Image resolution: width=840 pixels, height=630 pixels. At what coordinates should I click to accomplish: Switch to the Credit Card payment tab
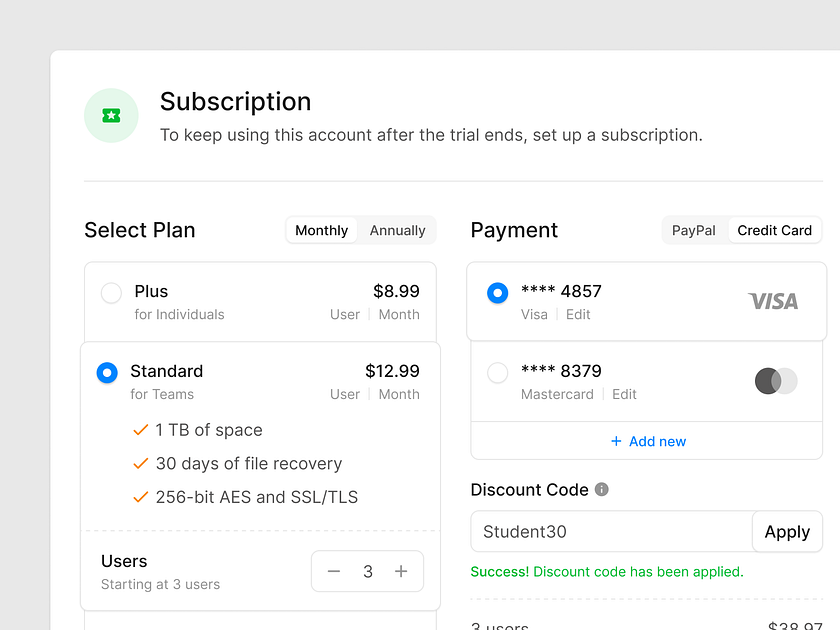tap(775, 230)
